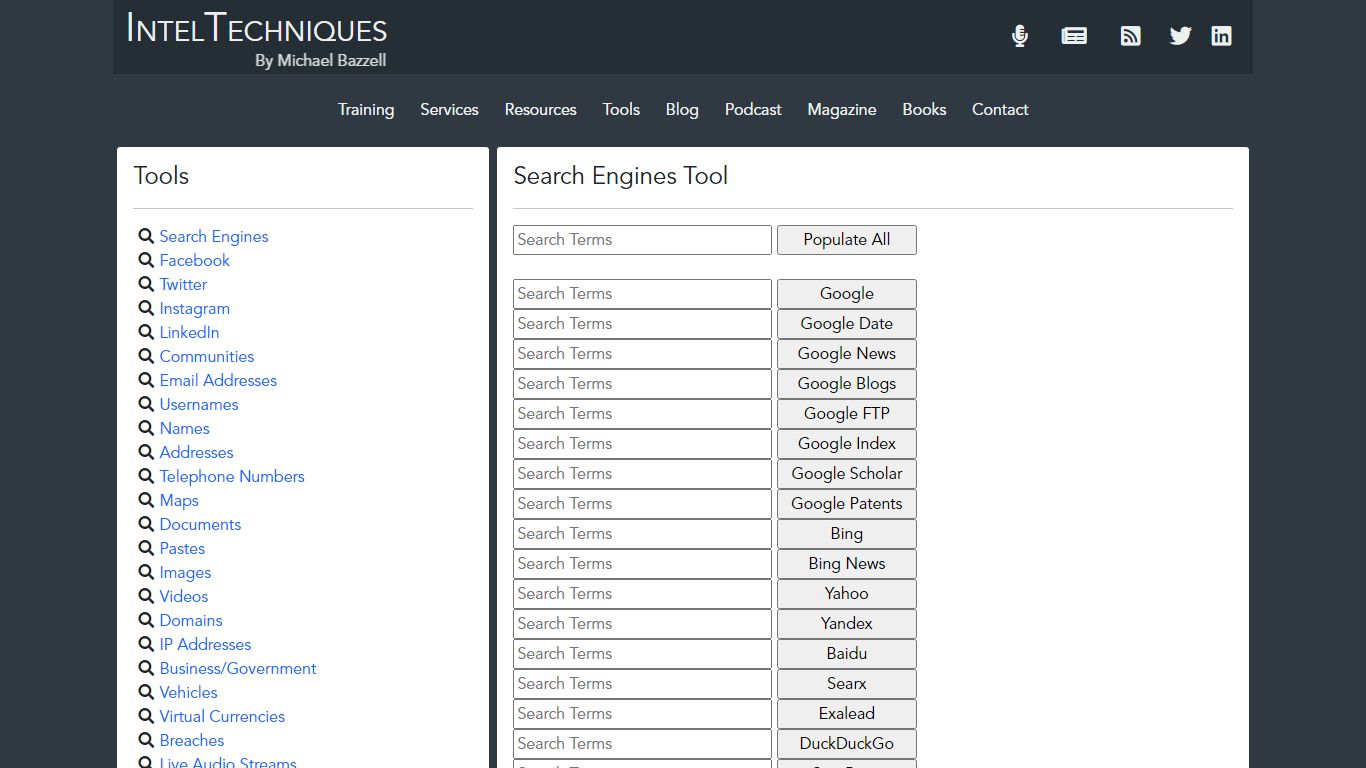1366x768 pixels.
Task: Click the magnifier icon beside Facebook
Action: point(146,261)
